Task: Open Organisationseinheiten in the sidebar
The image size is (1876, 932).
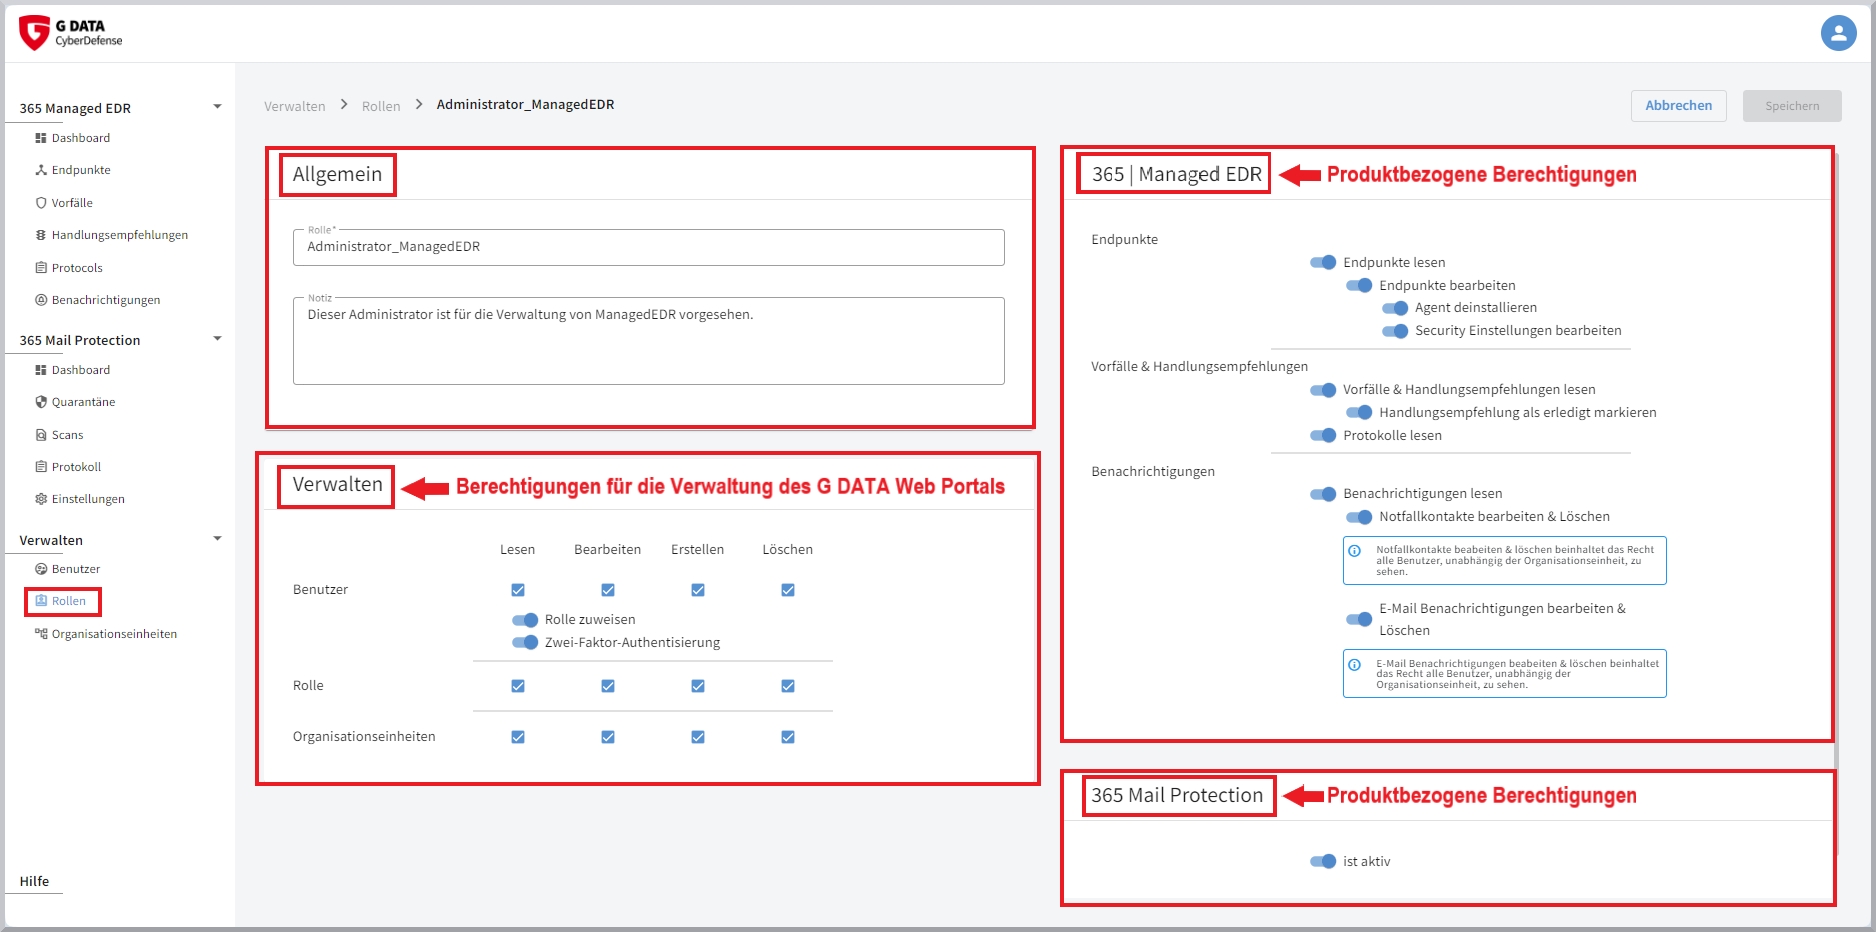Action: pyautogui.click(x=114, y=634)
